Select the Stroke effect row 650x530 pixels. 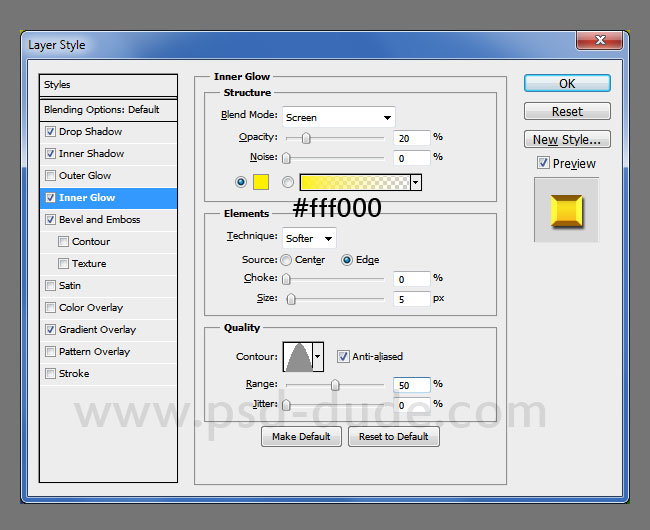point(108,373)
